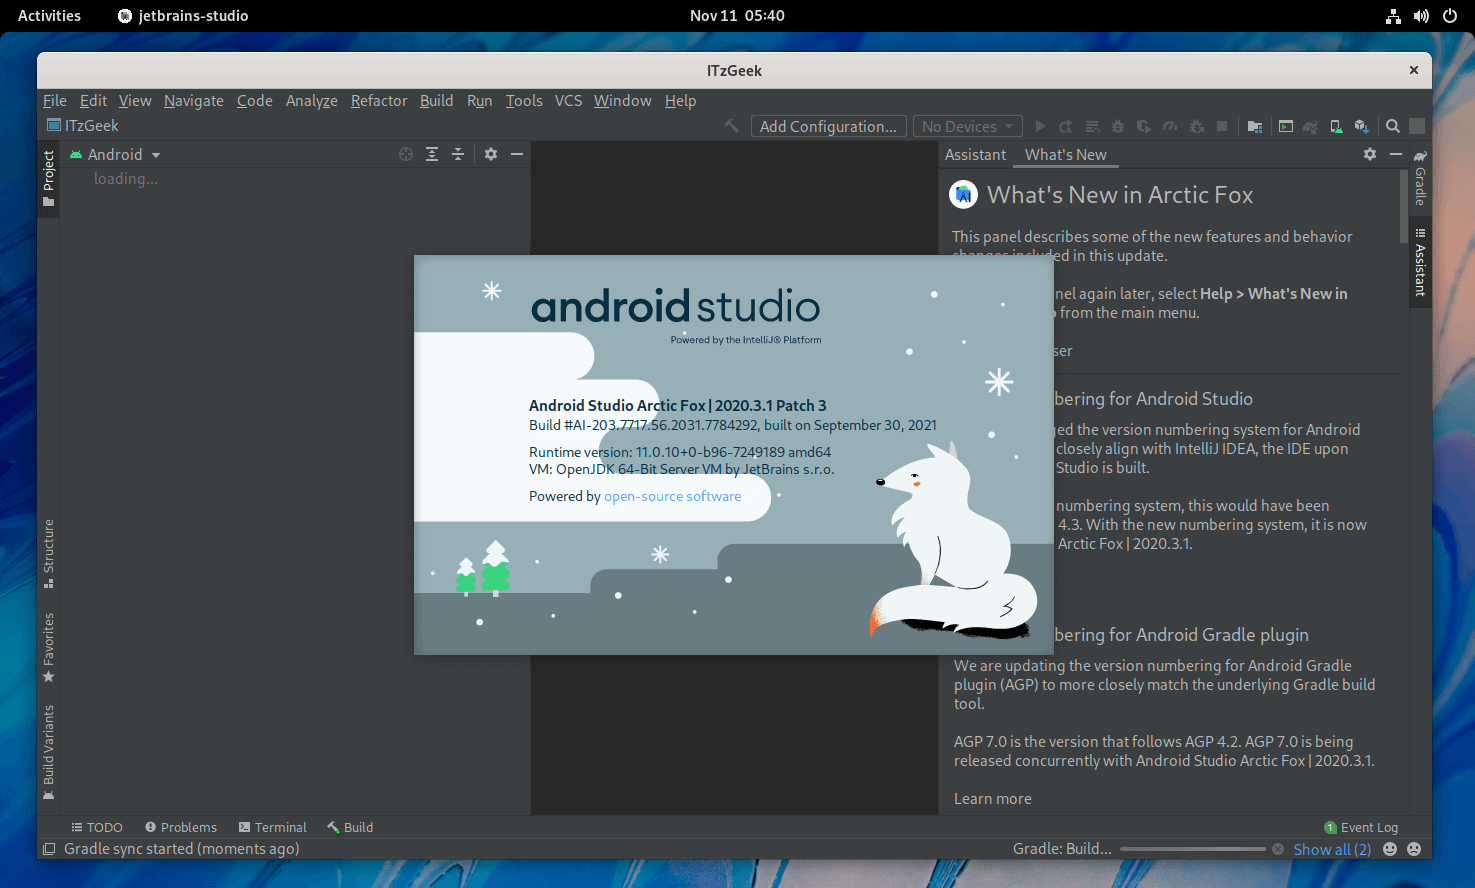1475x888 pixels.
Task: Open Project Structure from toolbar icon
Action: click(x=1255, y=126)
